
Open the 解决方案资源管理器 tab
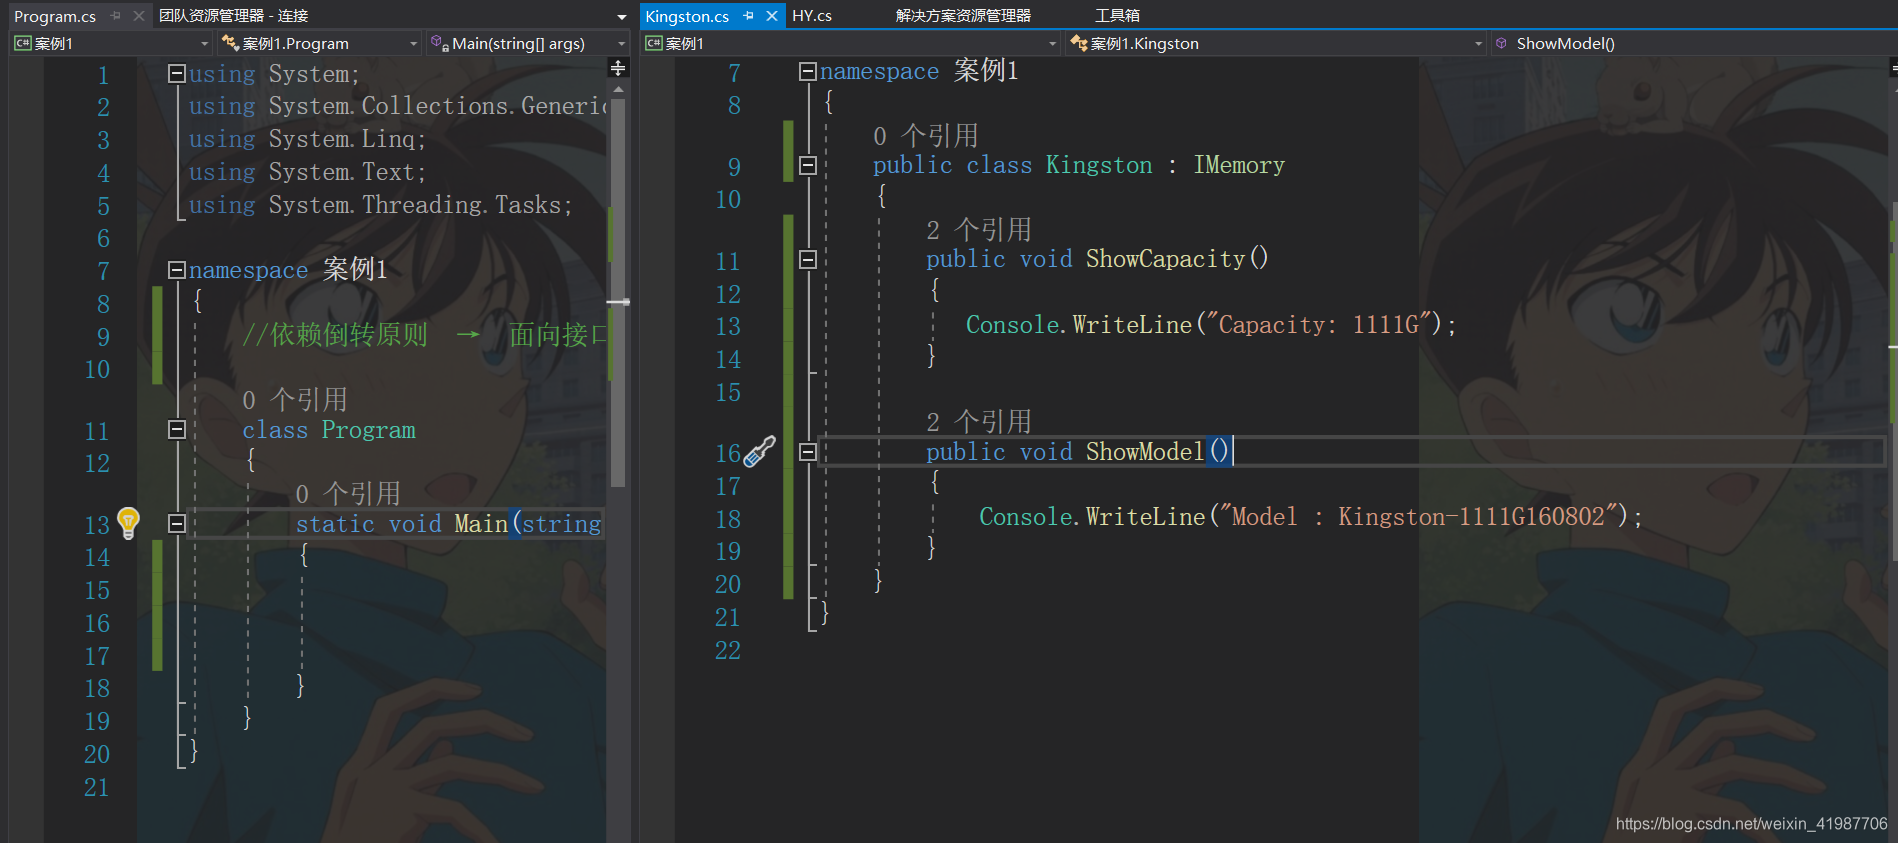pos(963,16)
